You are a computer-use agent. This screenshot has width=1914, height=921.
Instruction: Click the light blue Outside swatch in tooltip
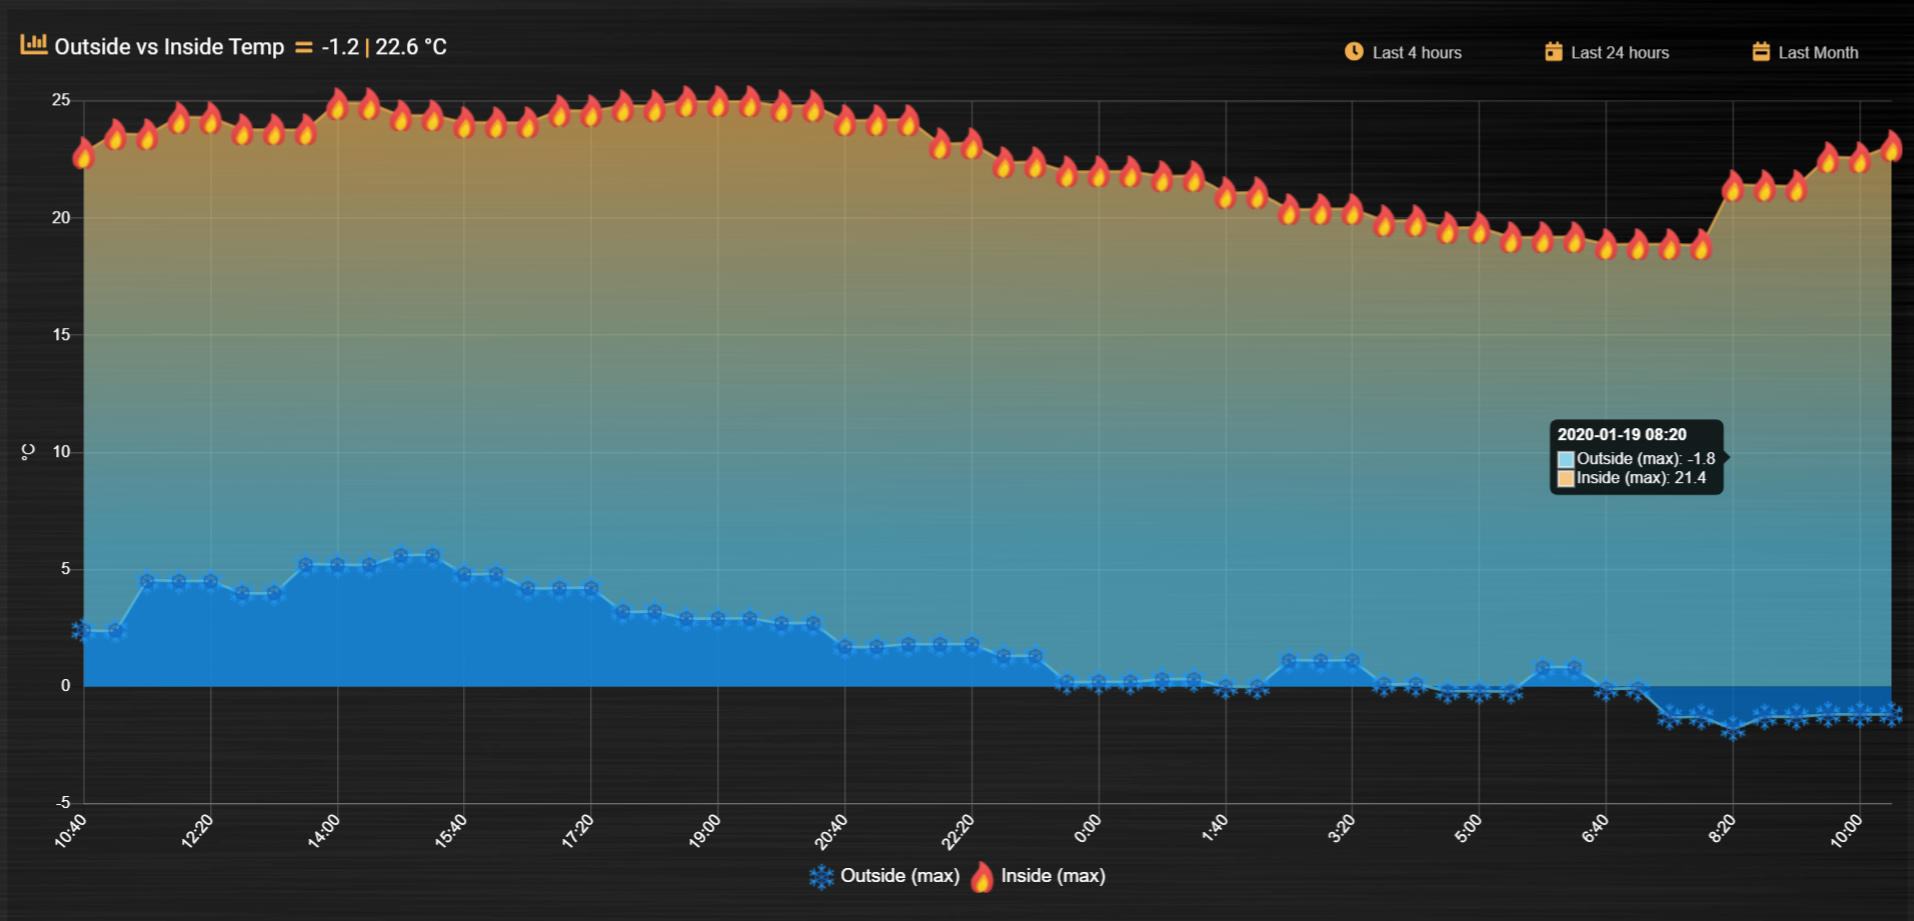(x=1566, y=459)
